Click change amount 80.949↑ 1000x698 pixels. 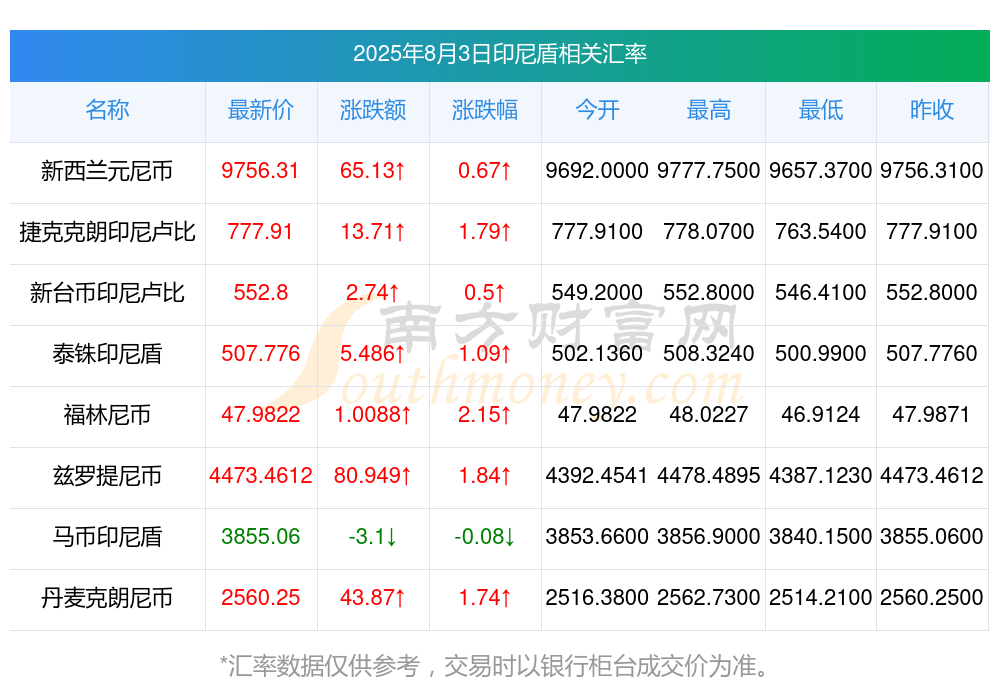click(x=372, y=475)
